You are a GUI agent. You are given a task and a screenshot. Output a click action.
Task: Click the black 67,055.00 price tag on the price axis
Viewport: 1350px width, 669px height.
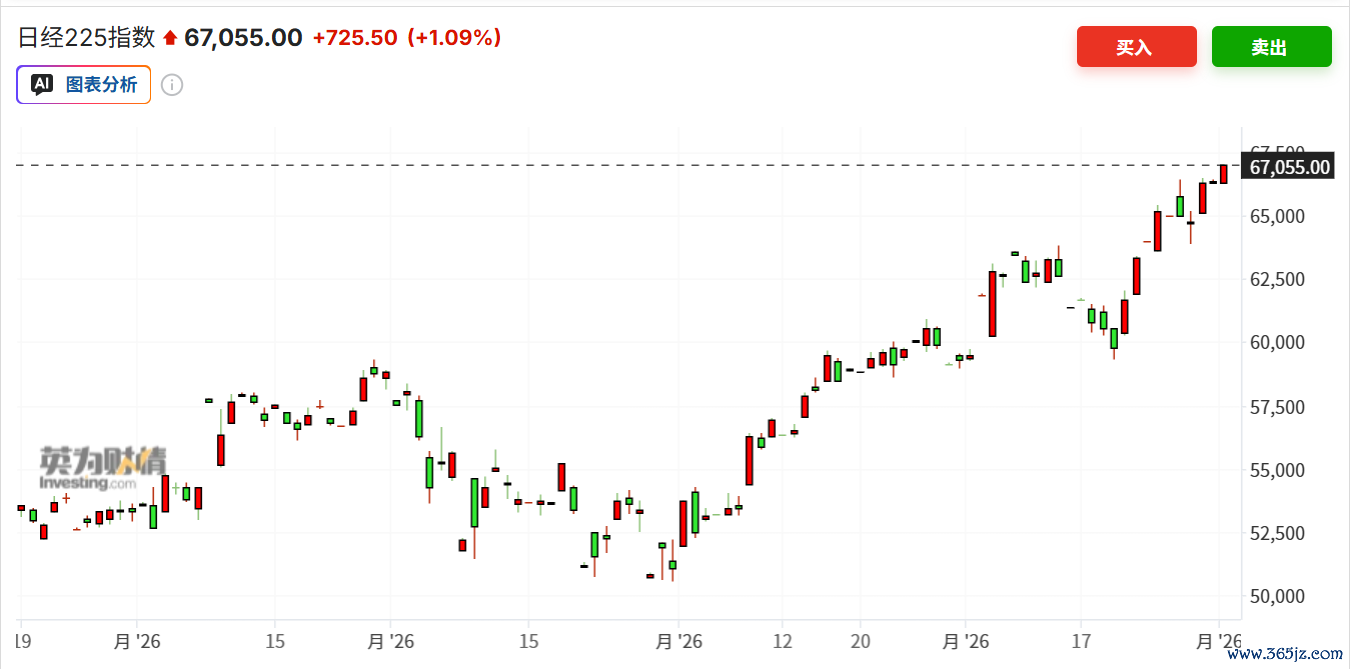pyautogui.click(x=1288, y=167)
